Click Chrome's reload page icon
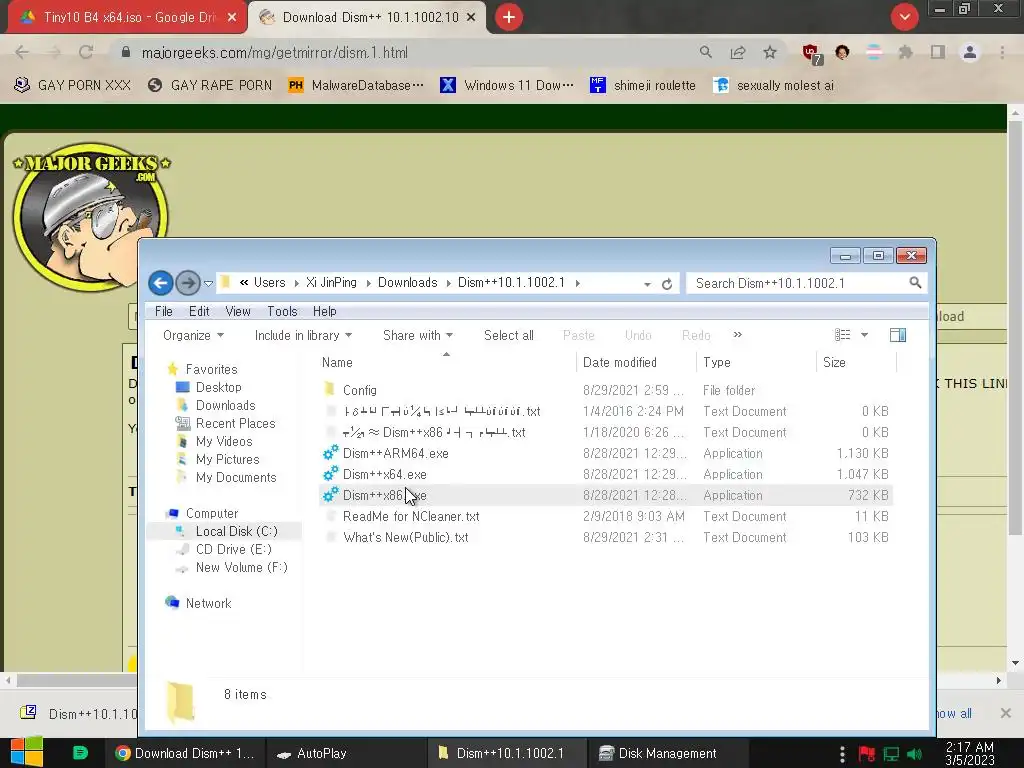This screenshot has width=1024, height=768. coord(86,52)
